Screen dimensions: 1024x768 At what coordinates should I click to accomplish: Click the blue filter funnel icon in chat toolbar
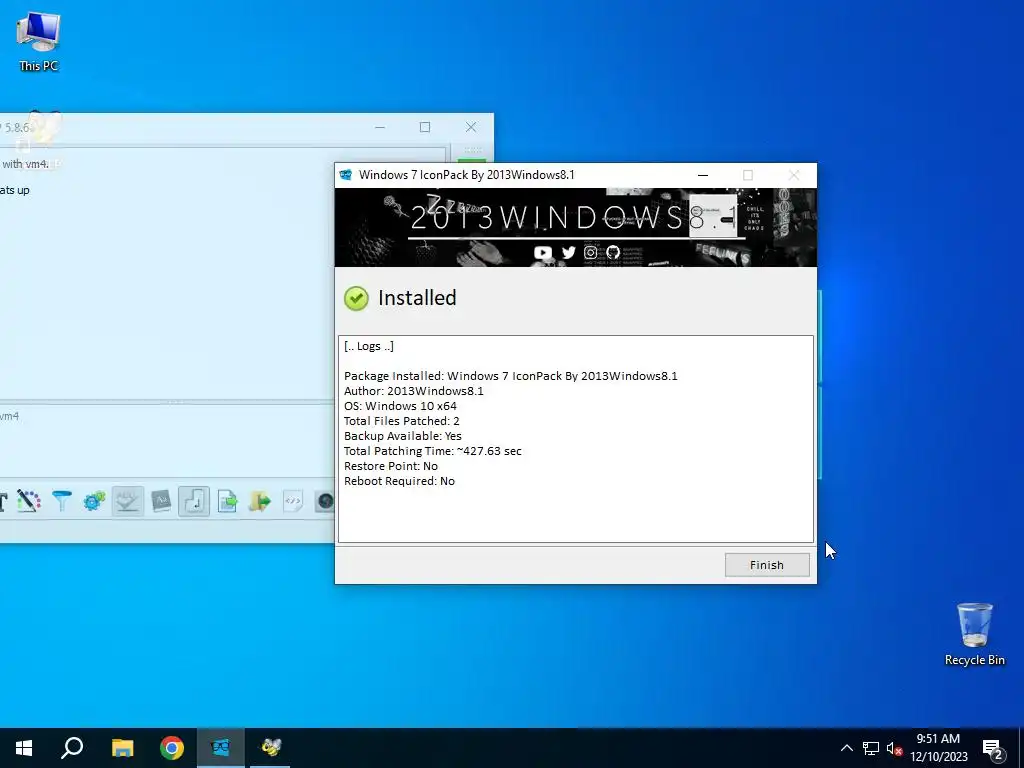tap(62, 502)
